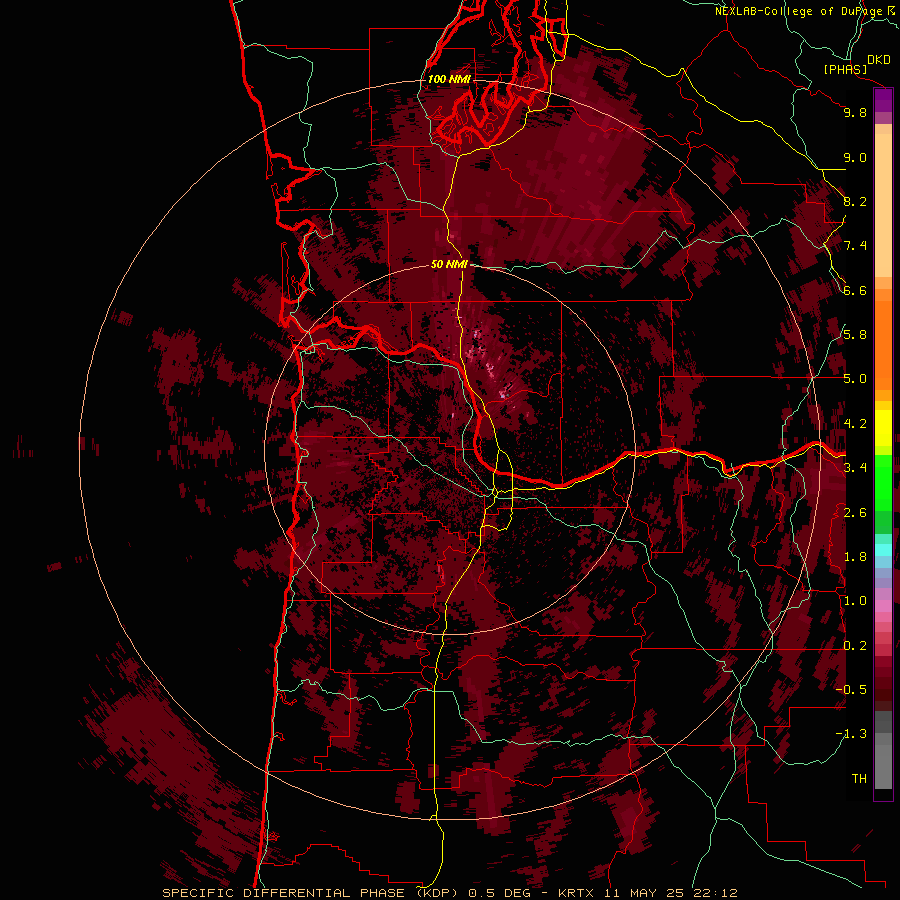Click the 9.0 value on the color scale
900x900 pixels.
pyautogui.click(x=855, y=157)
